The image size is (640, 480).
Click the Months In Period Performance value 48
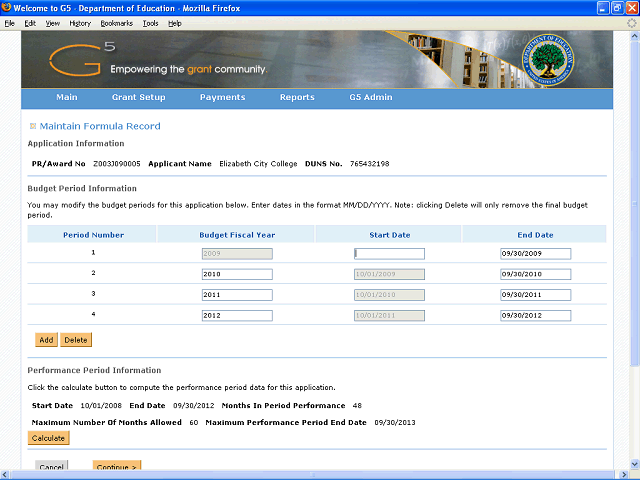pyautogui.click(x=357, y=406)
